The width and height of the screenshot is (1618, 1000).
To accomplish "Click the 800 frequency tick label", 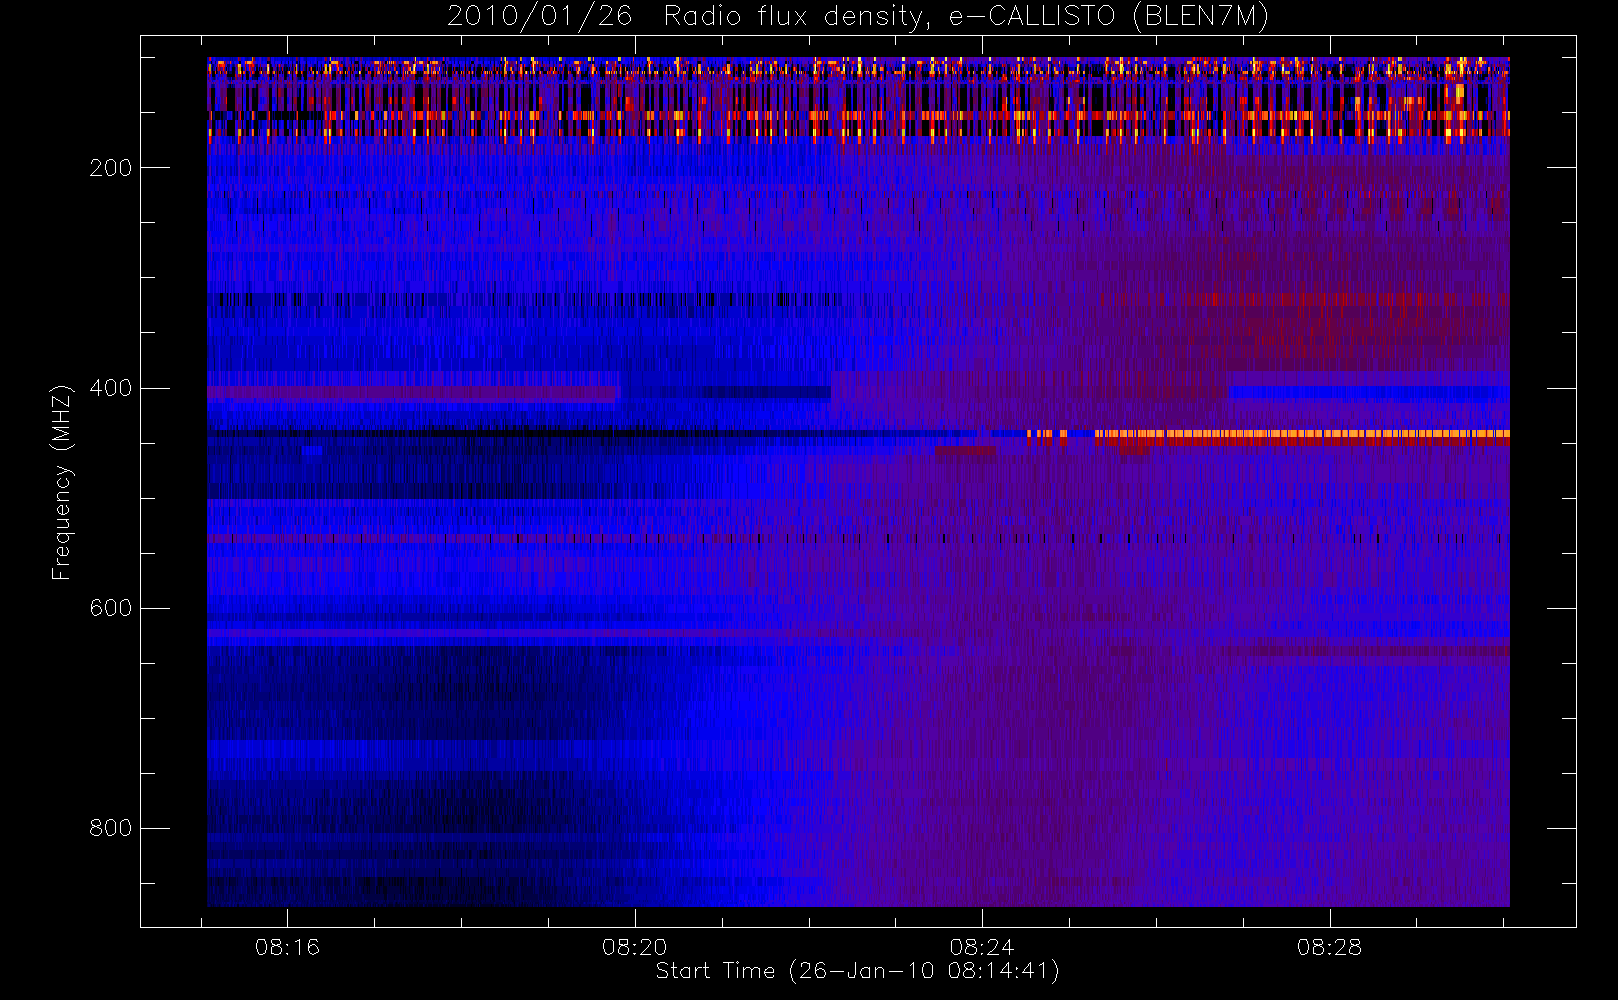I will [x=110, y=828].
